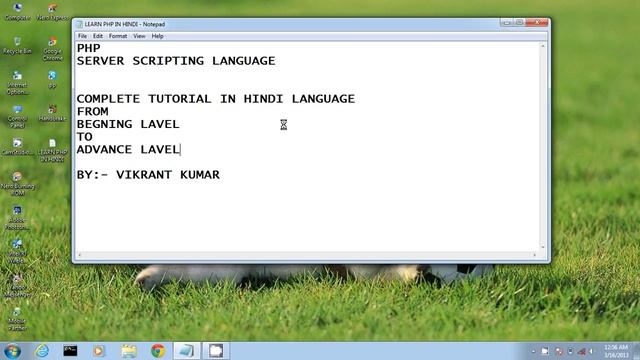Open the clock and date in taskbar
This screenshot has width=640, height=360.
(616, 351)
